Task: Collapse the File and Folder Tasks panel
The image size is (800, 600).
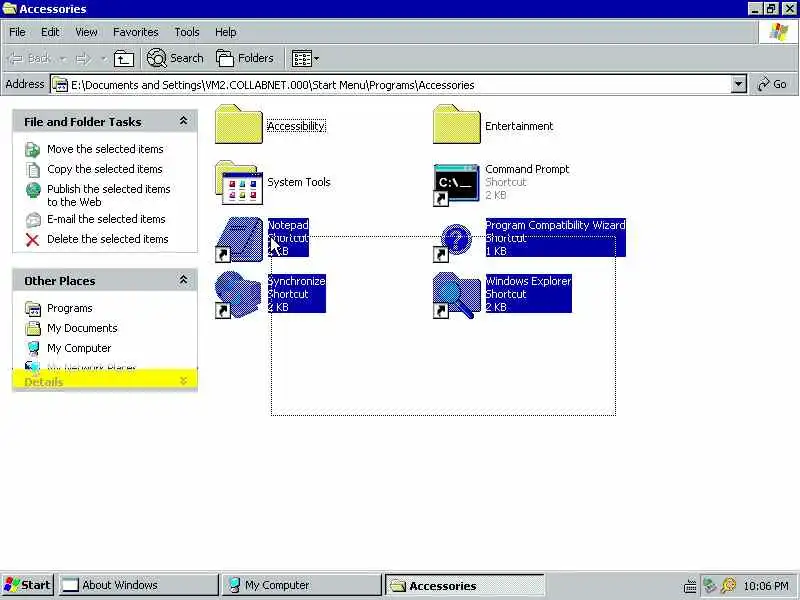Action: (x=183, y=121)
